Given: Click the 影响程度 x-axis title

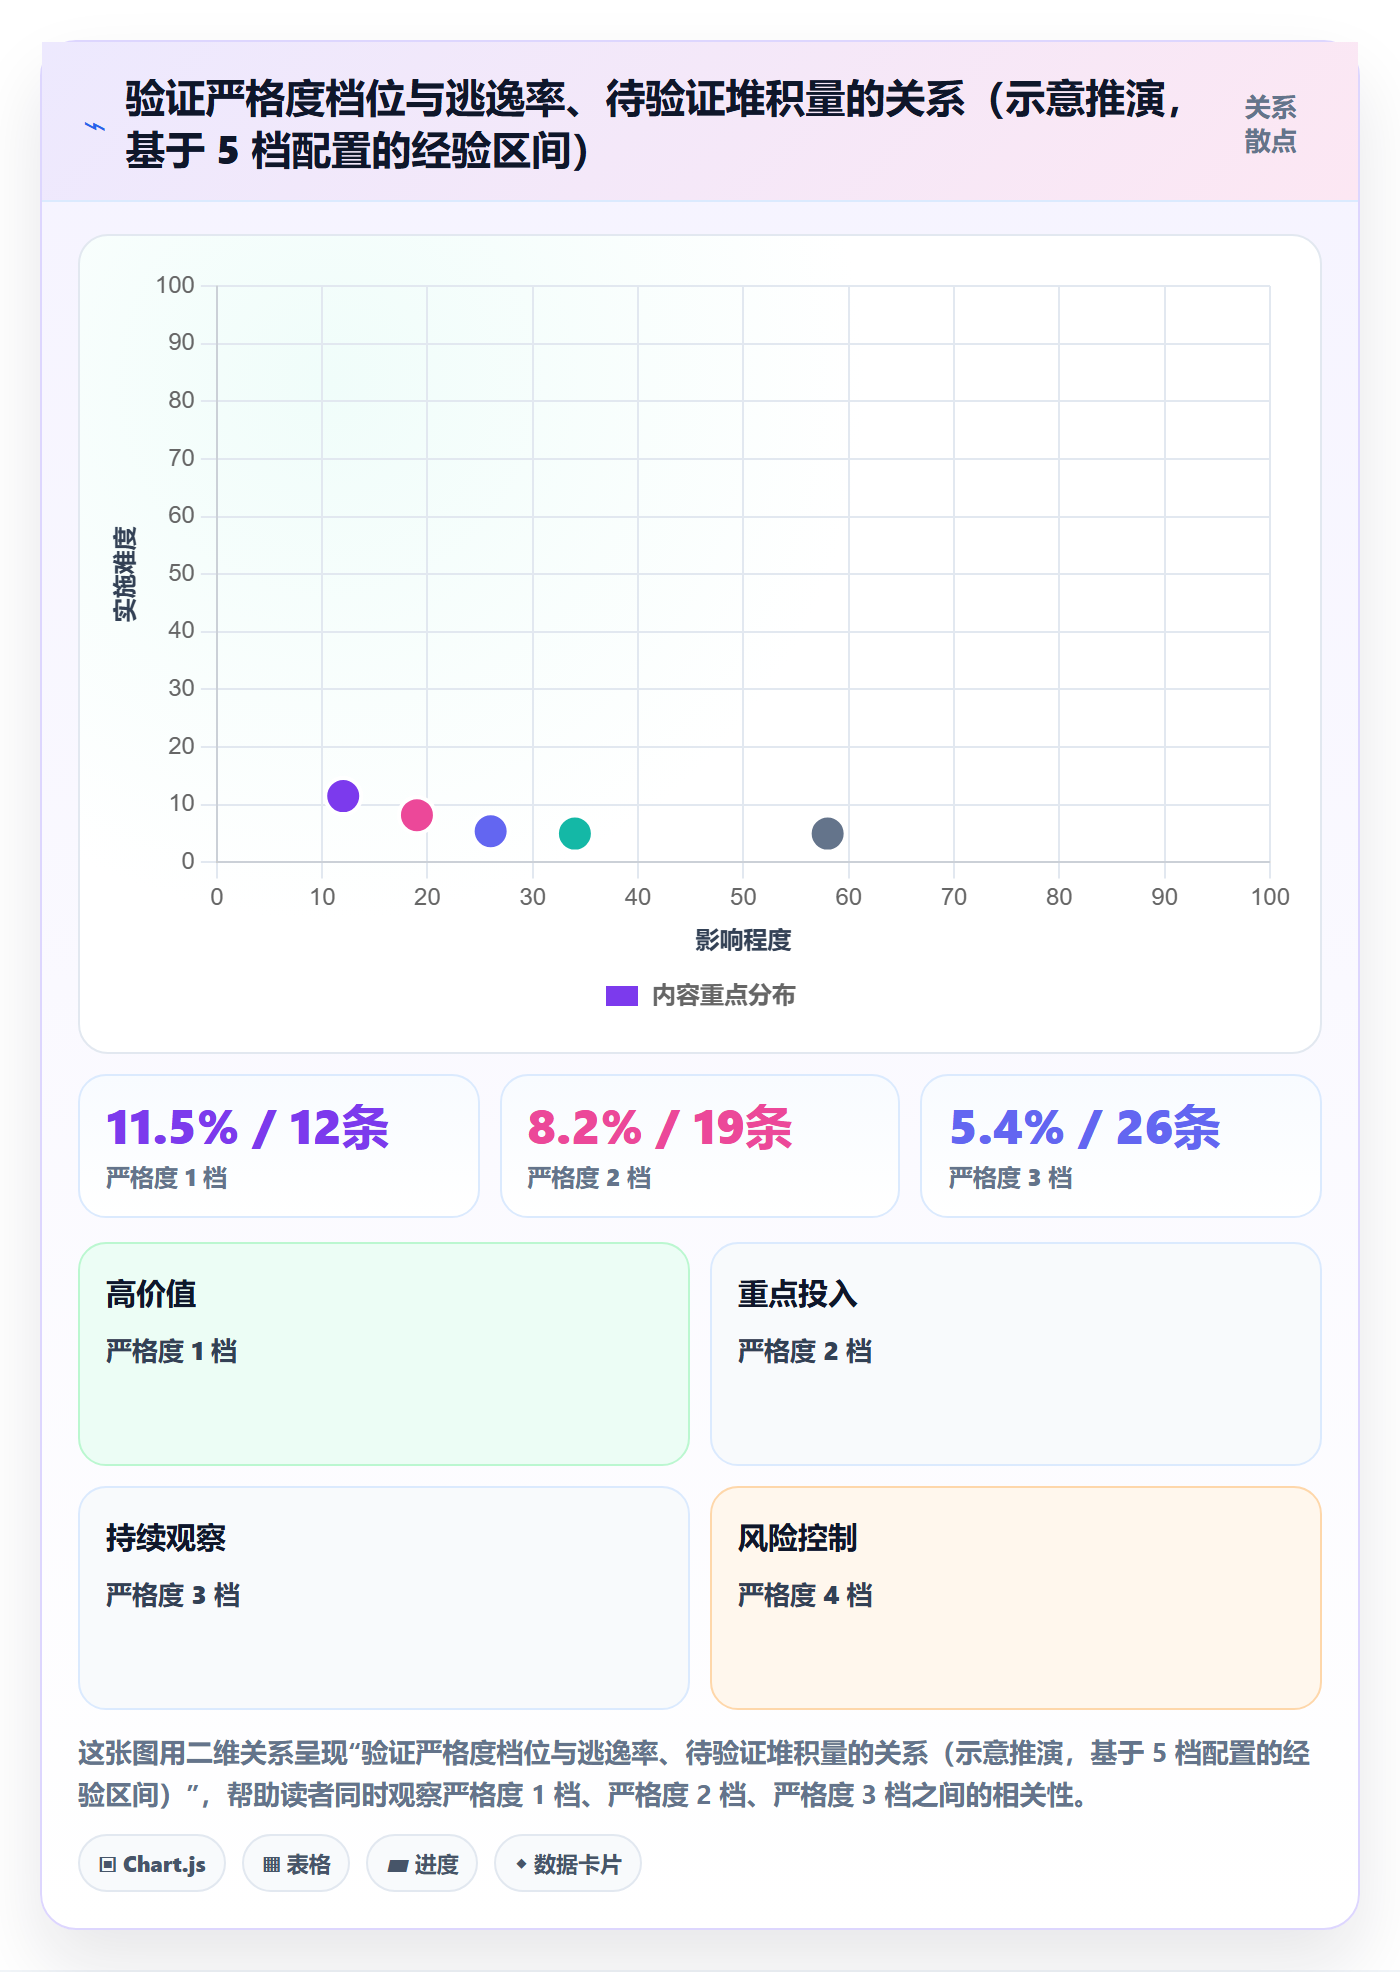Looking at the screenshot, I should [743, 940].
